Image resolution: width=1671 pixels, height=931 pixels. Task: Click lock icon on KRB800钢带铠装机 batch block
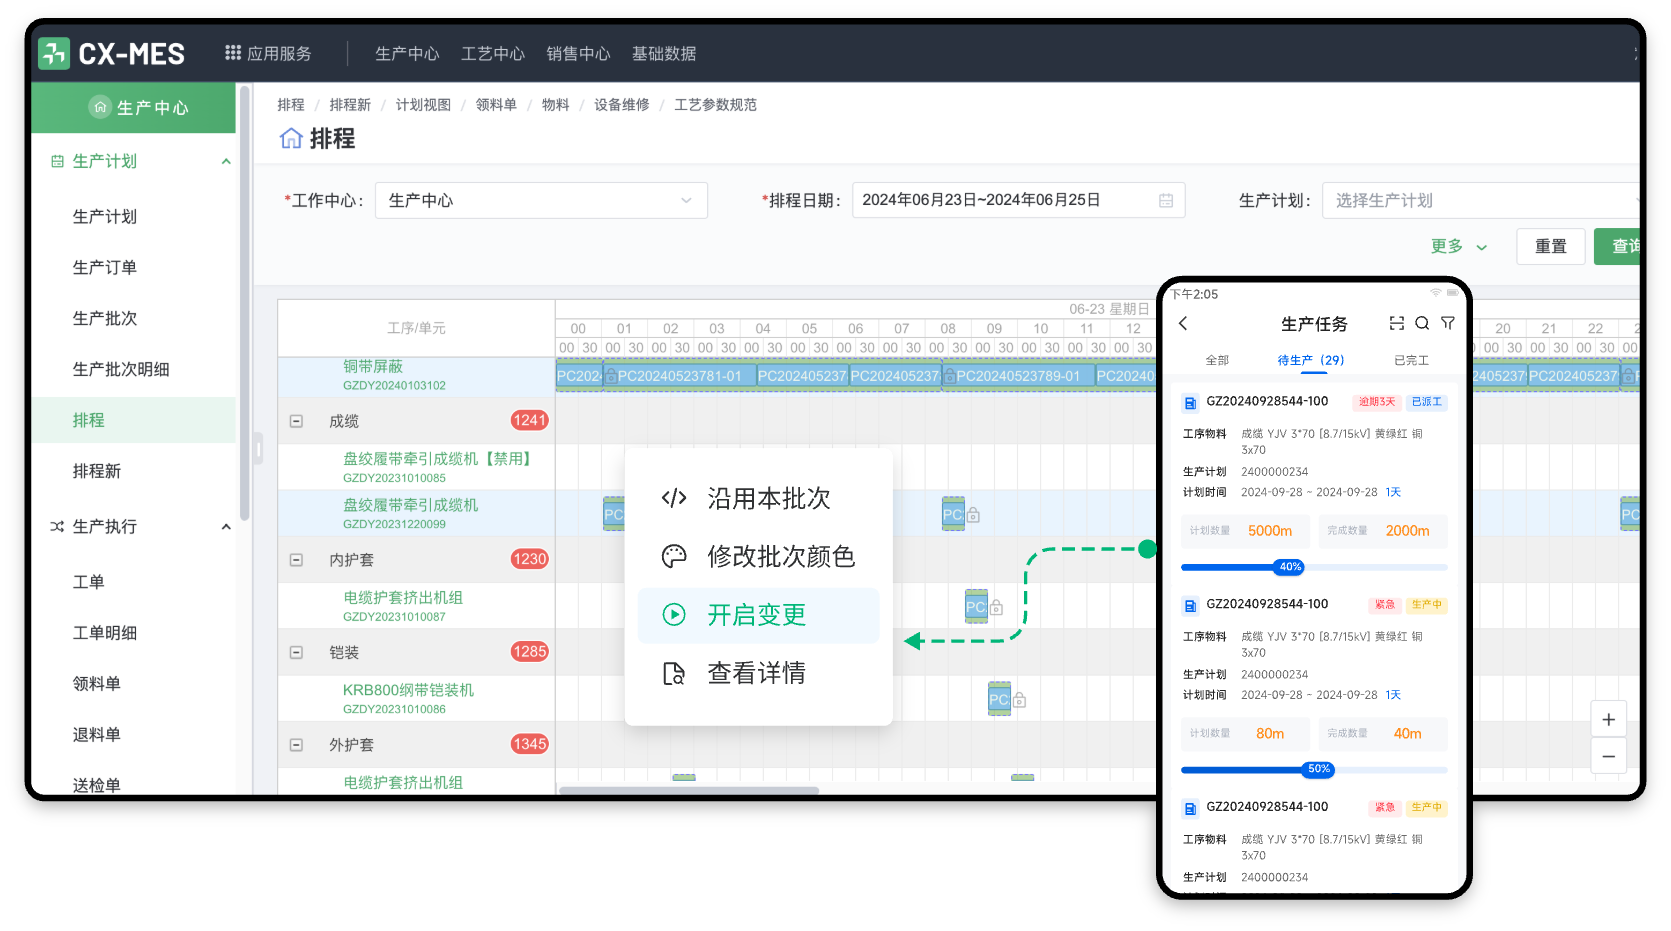1019,700
